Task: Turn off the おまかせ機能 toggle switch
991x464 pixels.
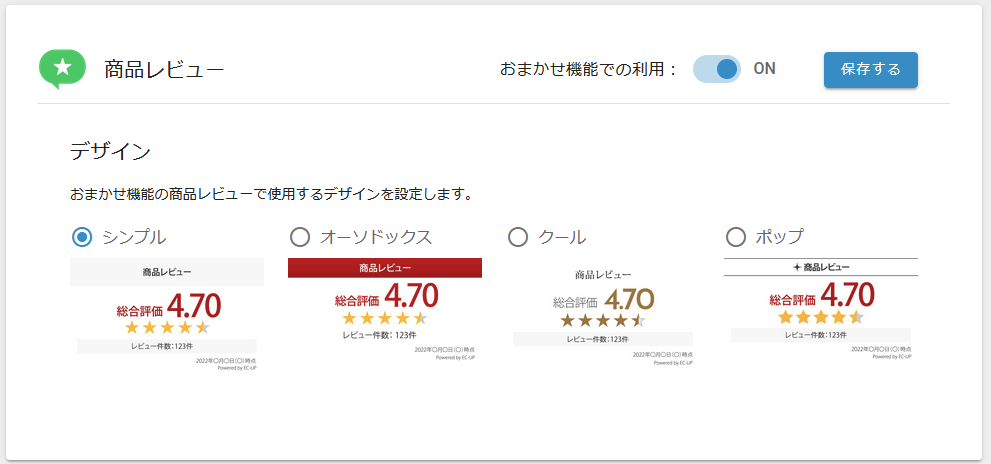Action: point(717,69)
